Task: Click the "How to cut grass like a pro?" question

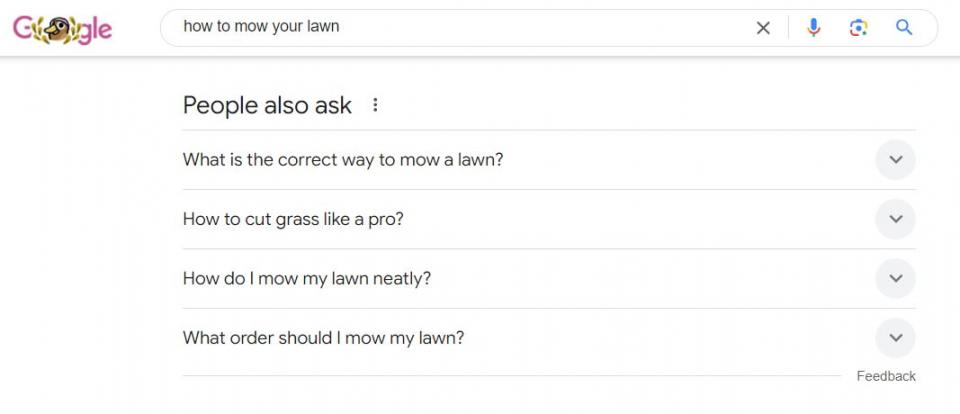Action: pos(293,219)
